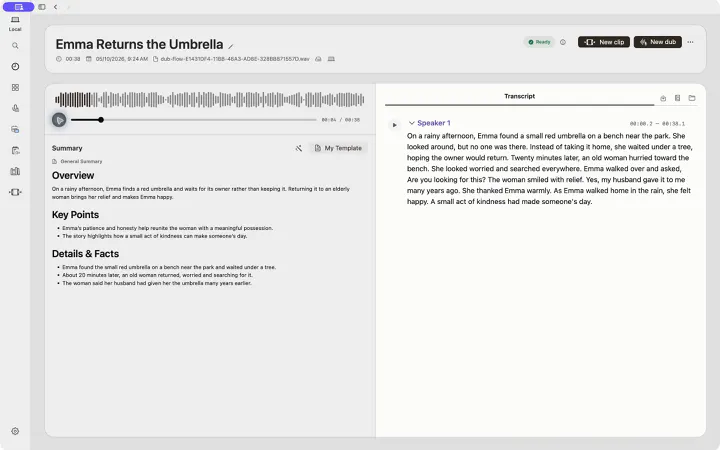Open the clip trimming icon in sidebar
Viewport: 720px width, 450px height.
[15, 192]
